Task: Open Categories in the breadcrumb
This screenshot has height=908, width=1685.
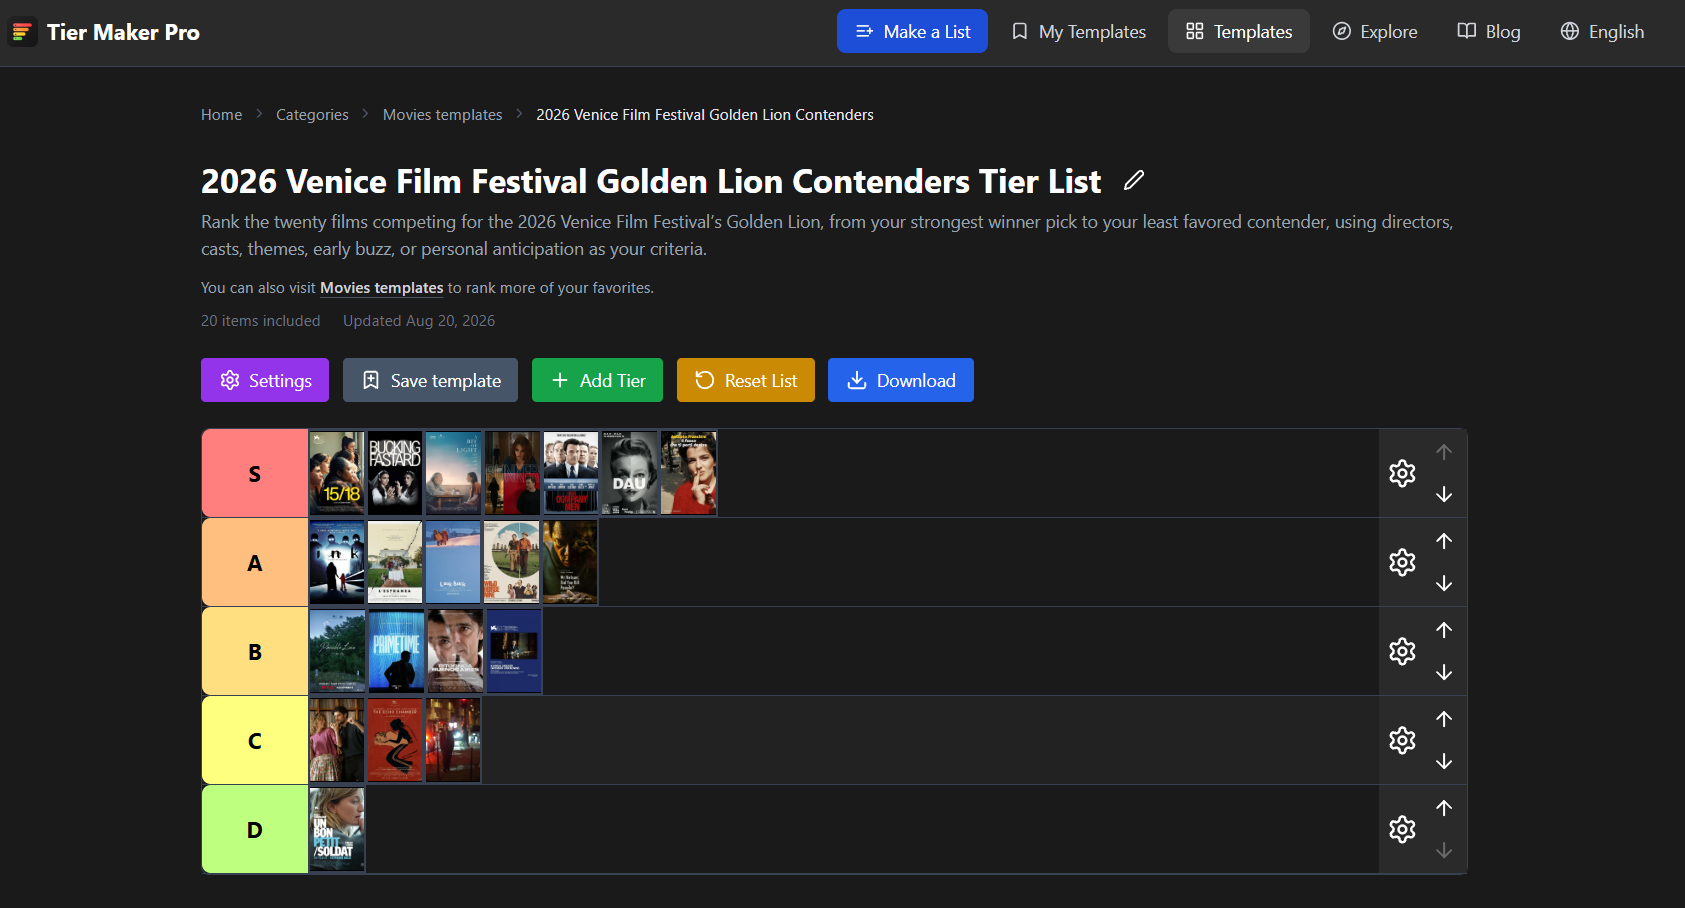Action: pos(312,115)
